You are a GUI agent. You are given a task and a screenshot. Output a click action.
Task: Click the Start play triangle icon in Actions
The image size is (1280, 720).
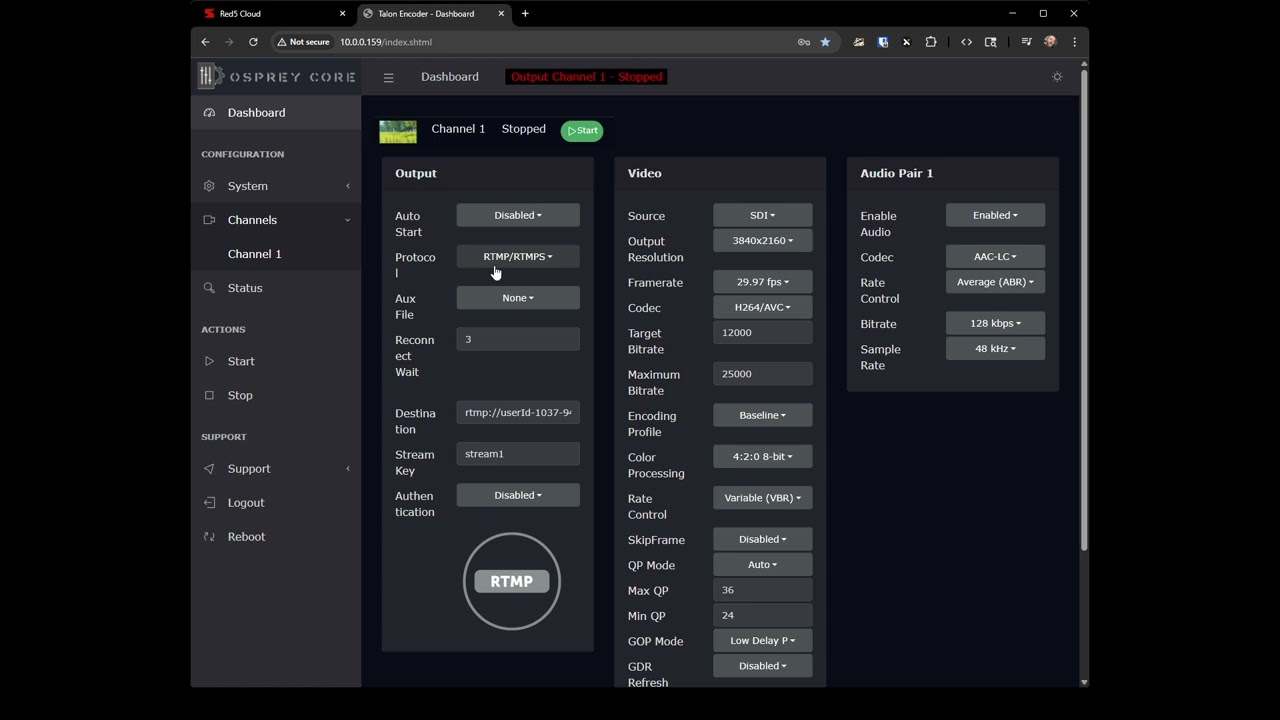tap(209, 361)
